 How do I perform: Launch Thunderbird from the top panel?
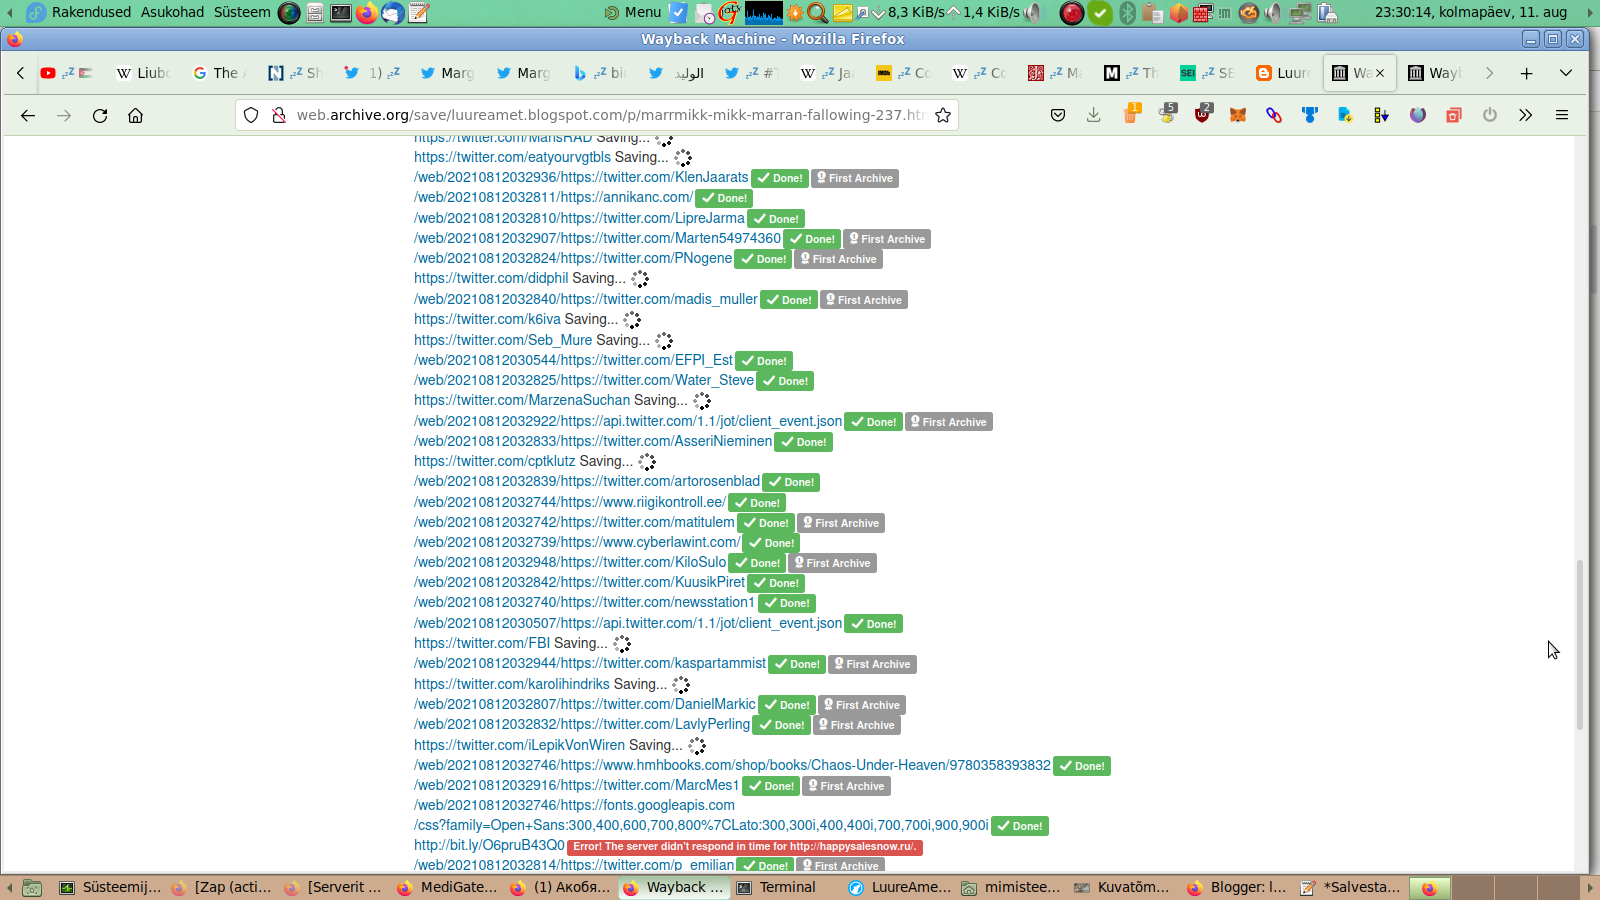393,13
